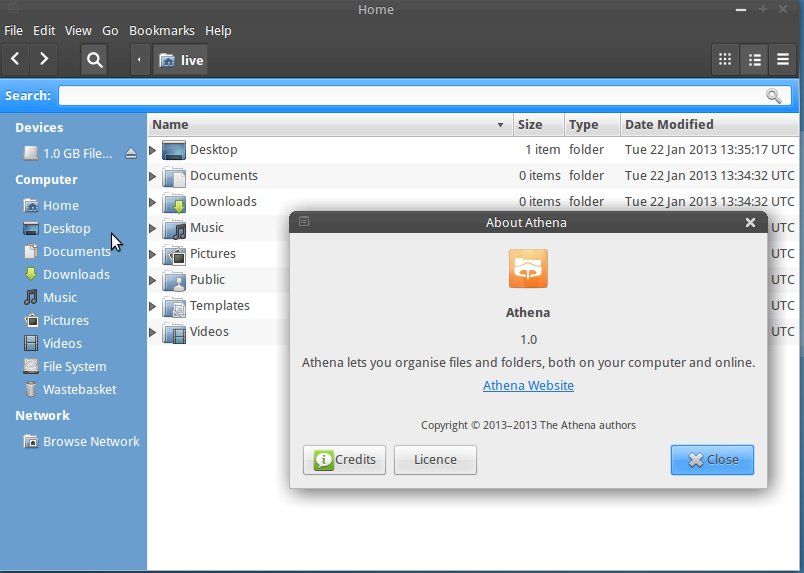This screenshot has width=804, height=573.
Task: Expand the Downloads folder row
Action: click(152, 202)
